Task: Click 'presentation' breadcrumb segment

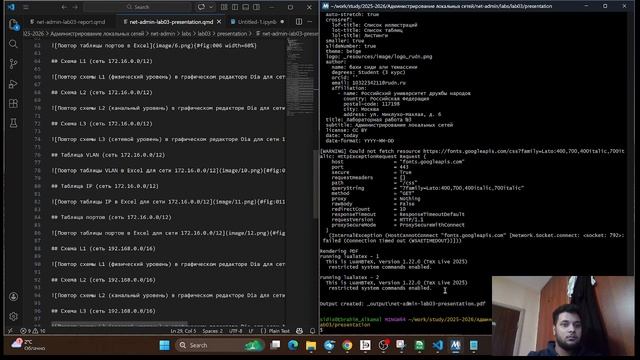Action: [x=232, y=34]
